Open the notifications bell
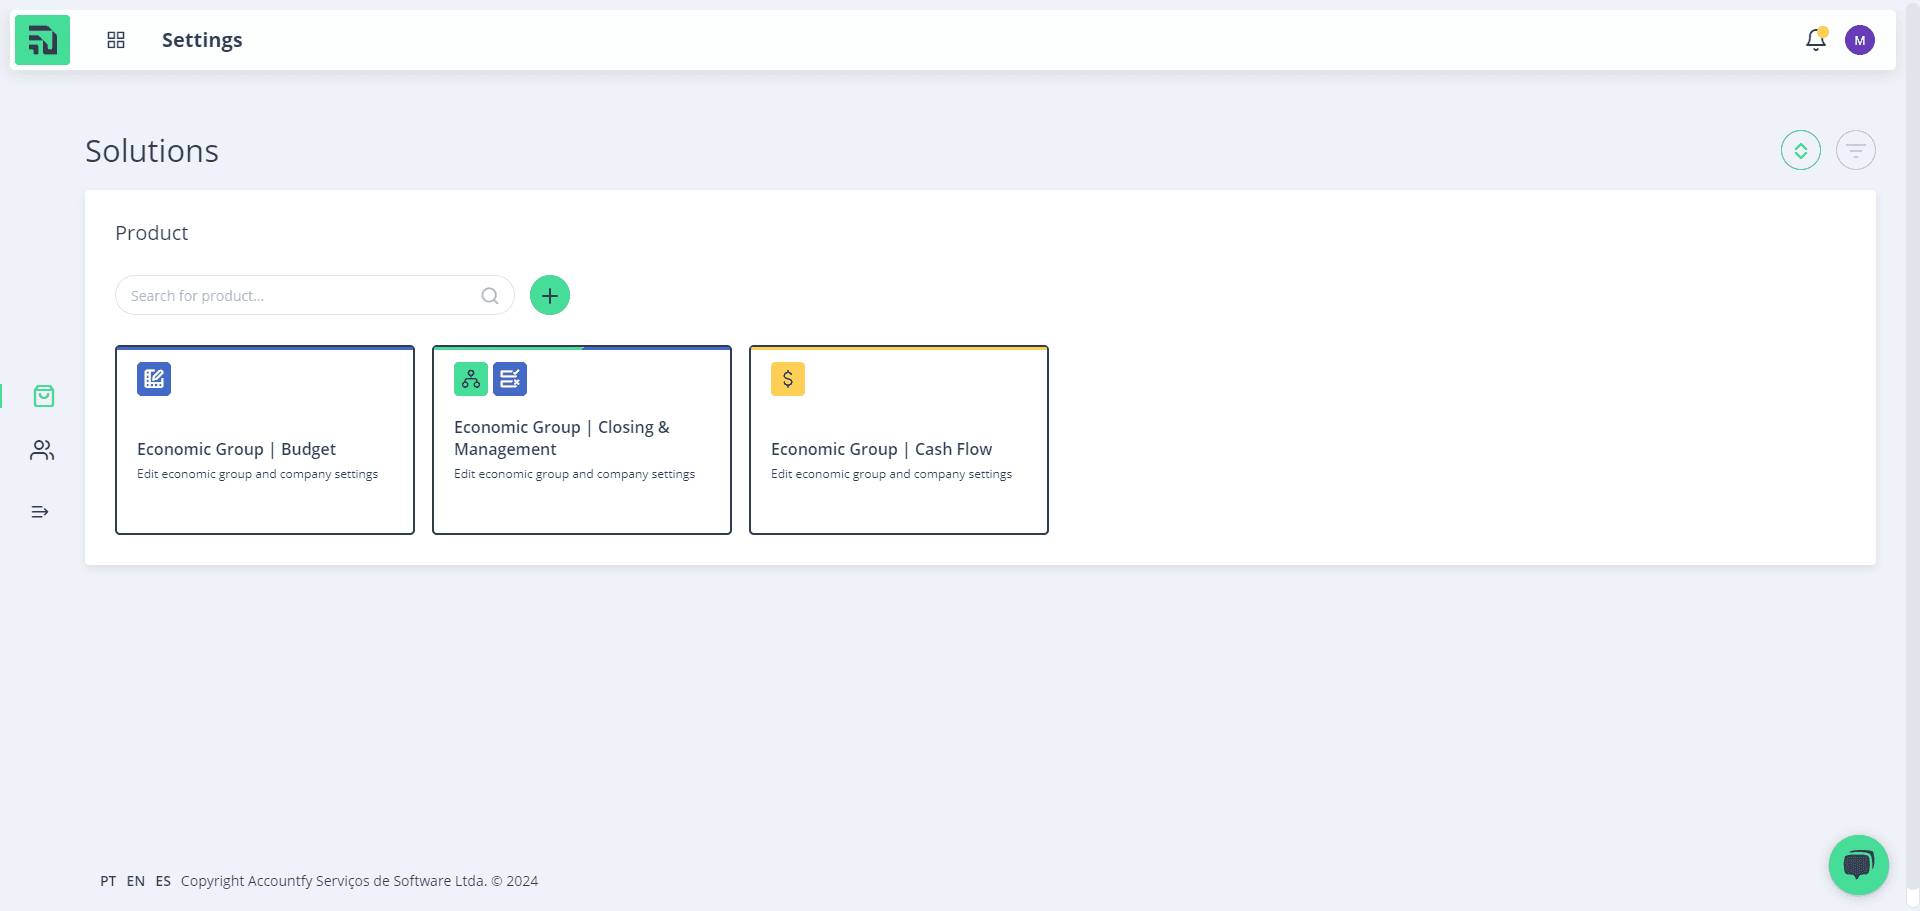 (1816, 40)
